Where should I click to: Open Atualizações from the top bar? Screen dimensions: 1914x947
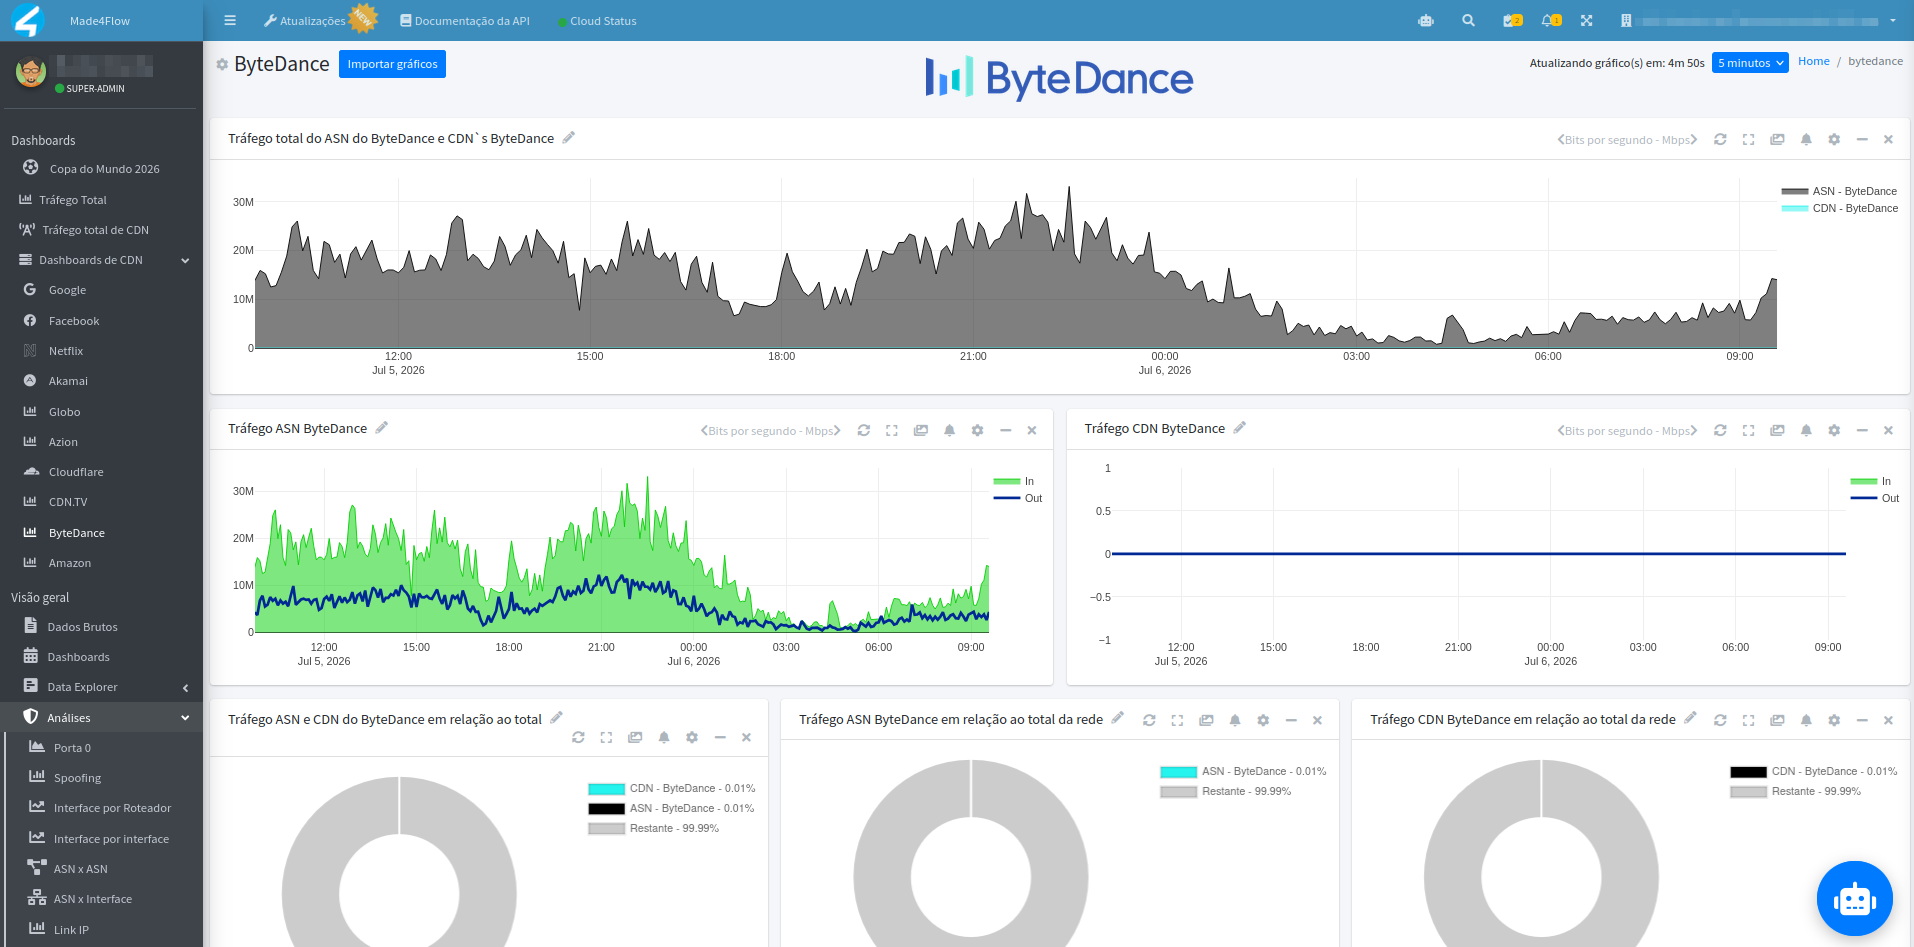click(306, 20)
